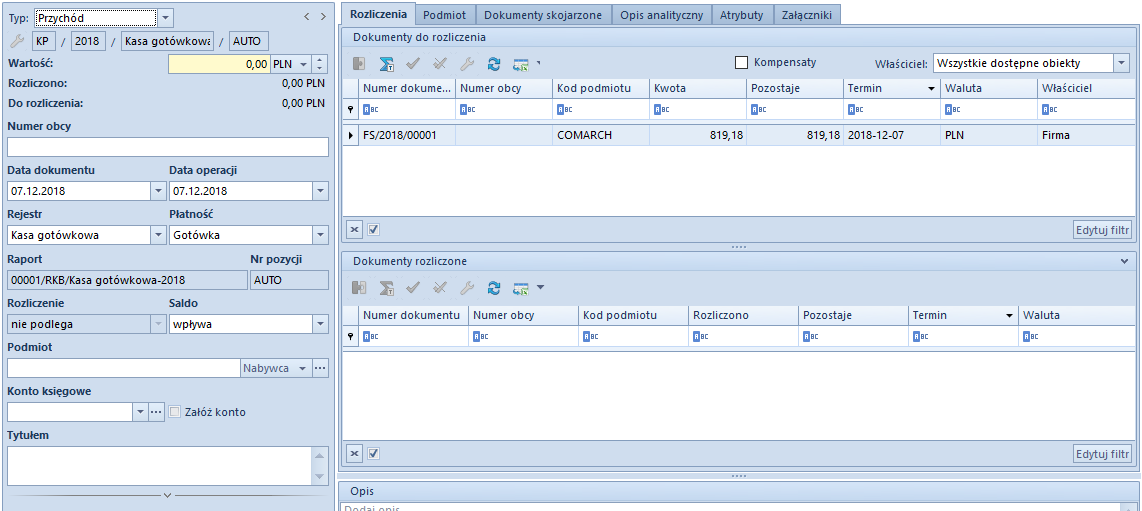Click the export to spreadsheet icon in Dokumenty rozliczone
This screenshot has height=511, width=1142.
coord(520,288)
